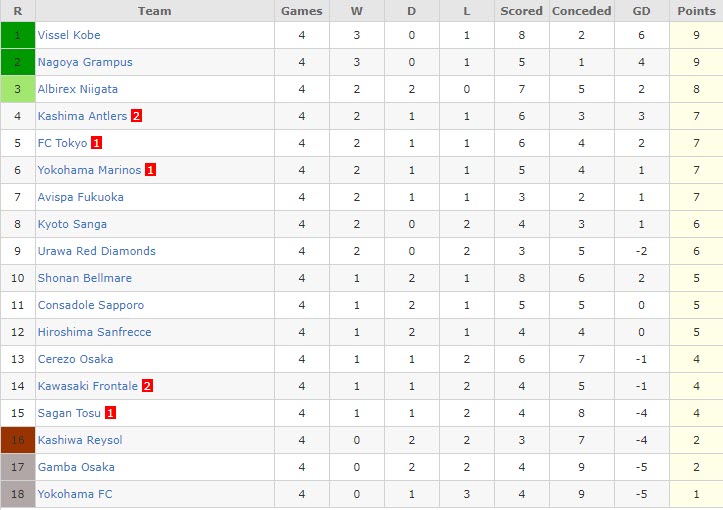Click the Games column header
723x510 pixels.
click(x=301, y=11)
